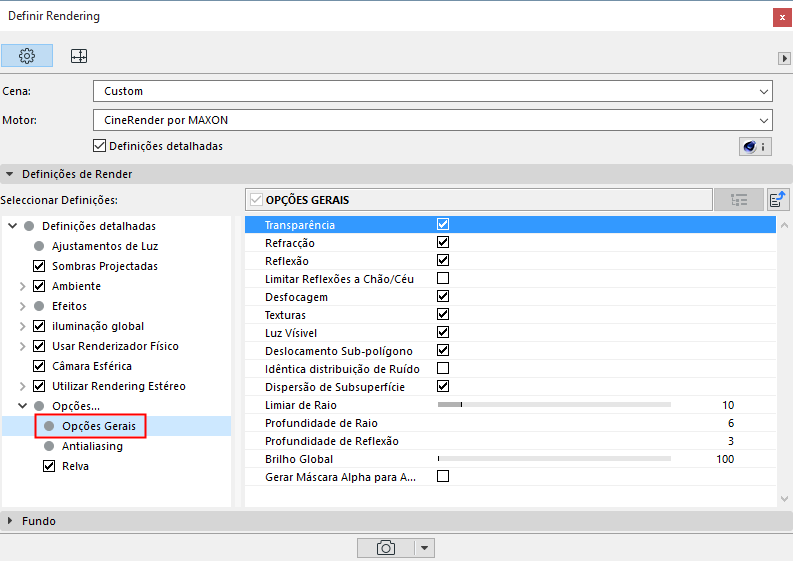Screen dimensions: 793x561
Task: Toggle Usar Renderizador Físico checkbox
Action: [39, 346]
